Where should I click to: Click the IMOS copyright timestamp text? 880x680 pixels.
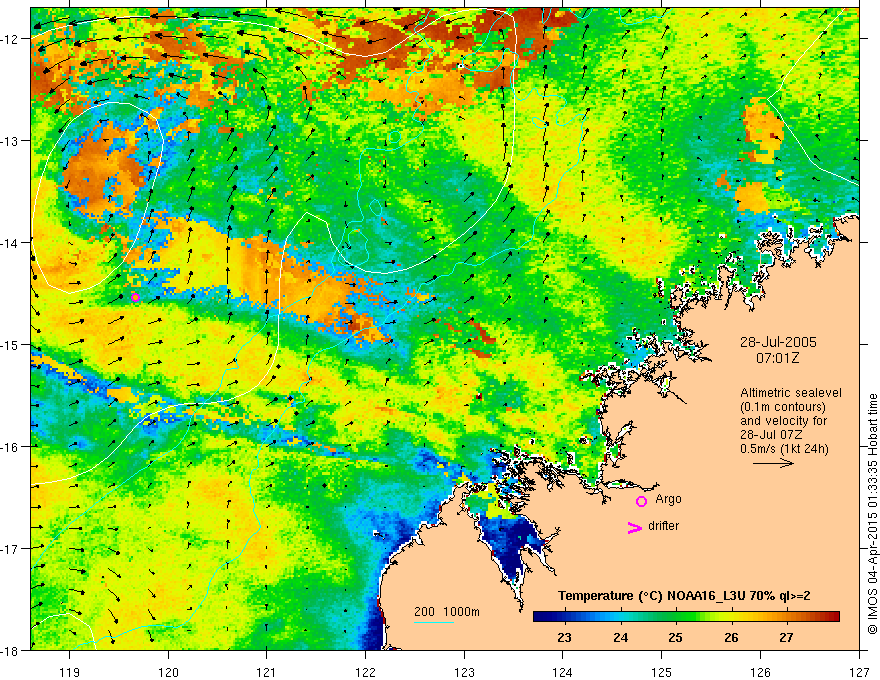coord(873,514)
